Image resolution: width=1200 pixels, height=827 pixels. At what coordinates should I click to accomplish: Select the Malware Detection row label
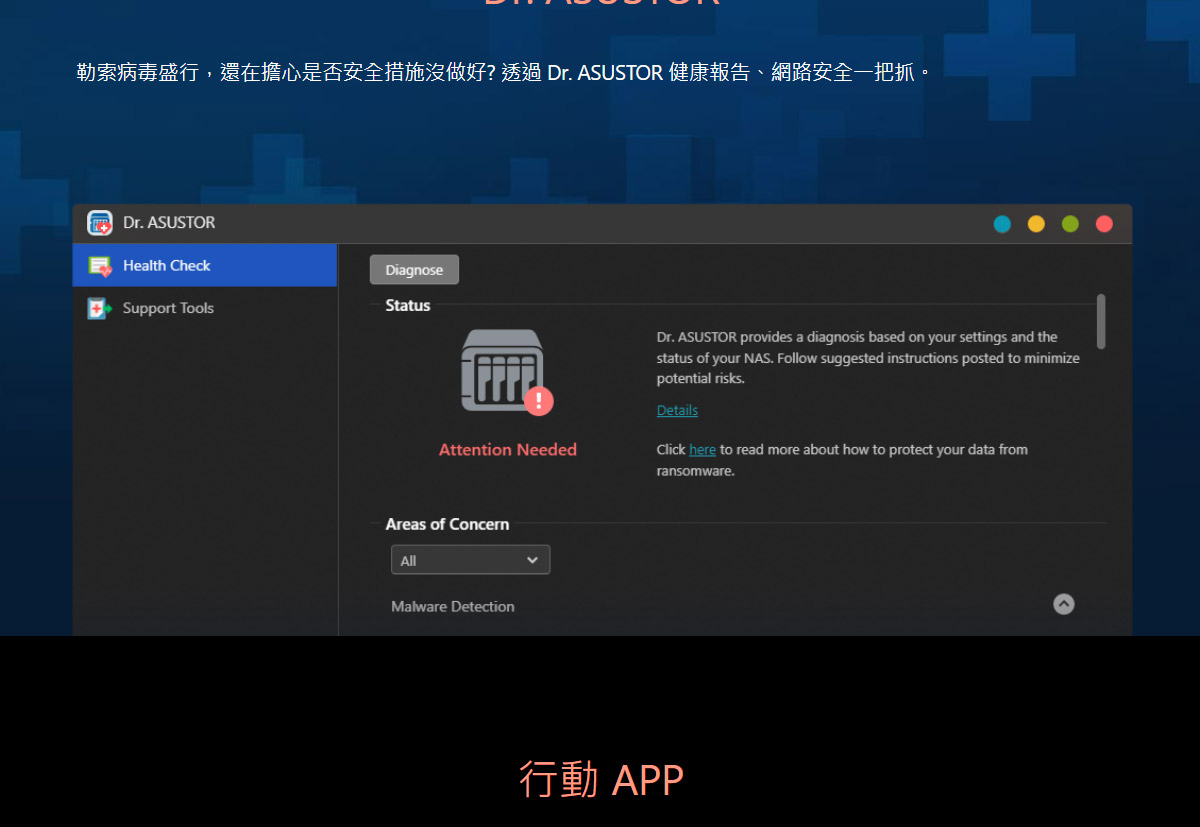coord(453,607)
